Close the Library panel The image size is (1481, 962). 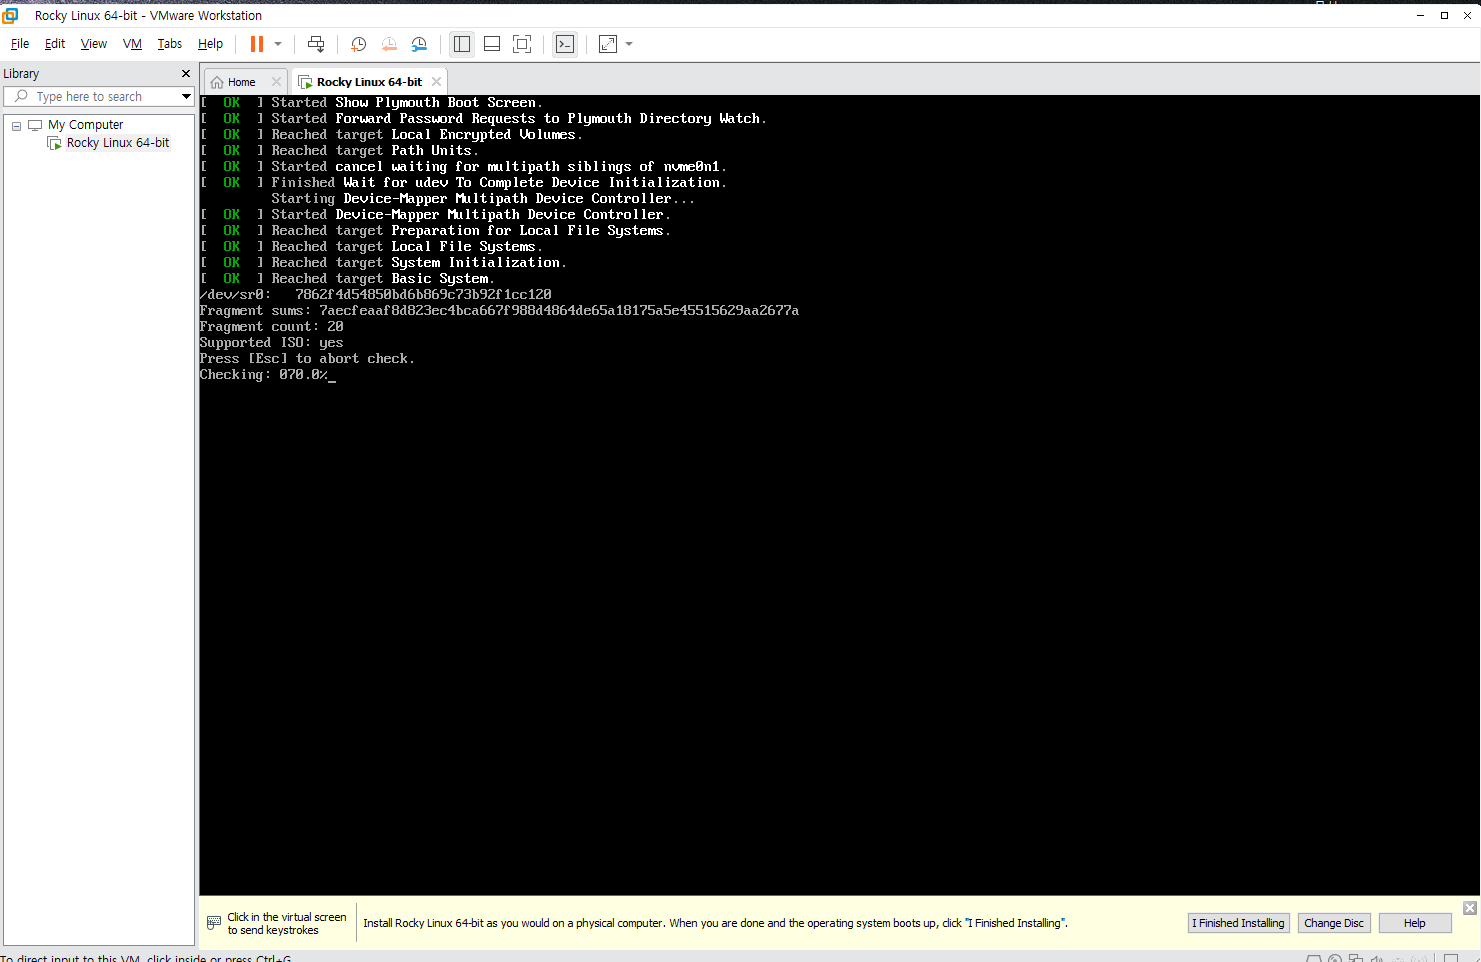186,74
